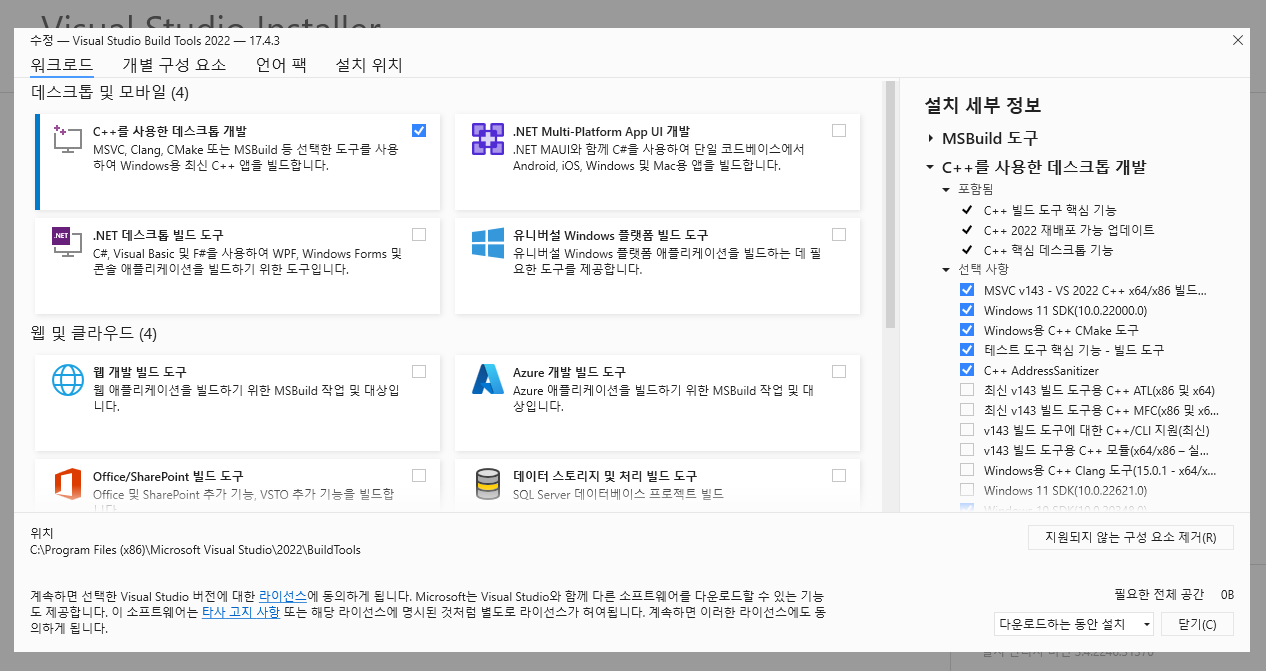Screen dimensions: 1266x671
Task: Enable v143 빌드 도구용 C++ 모듈 option
Action: (x=967, y=450)
